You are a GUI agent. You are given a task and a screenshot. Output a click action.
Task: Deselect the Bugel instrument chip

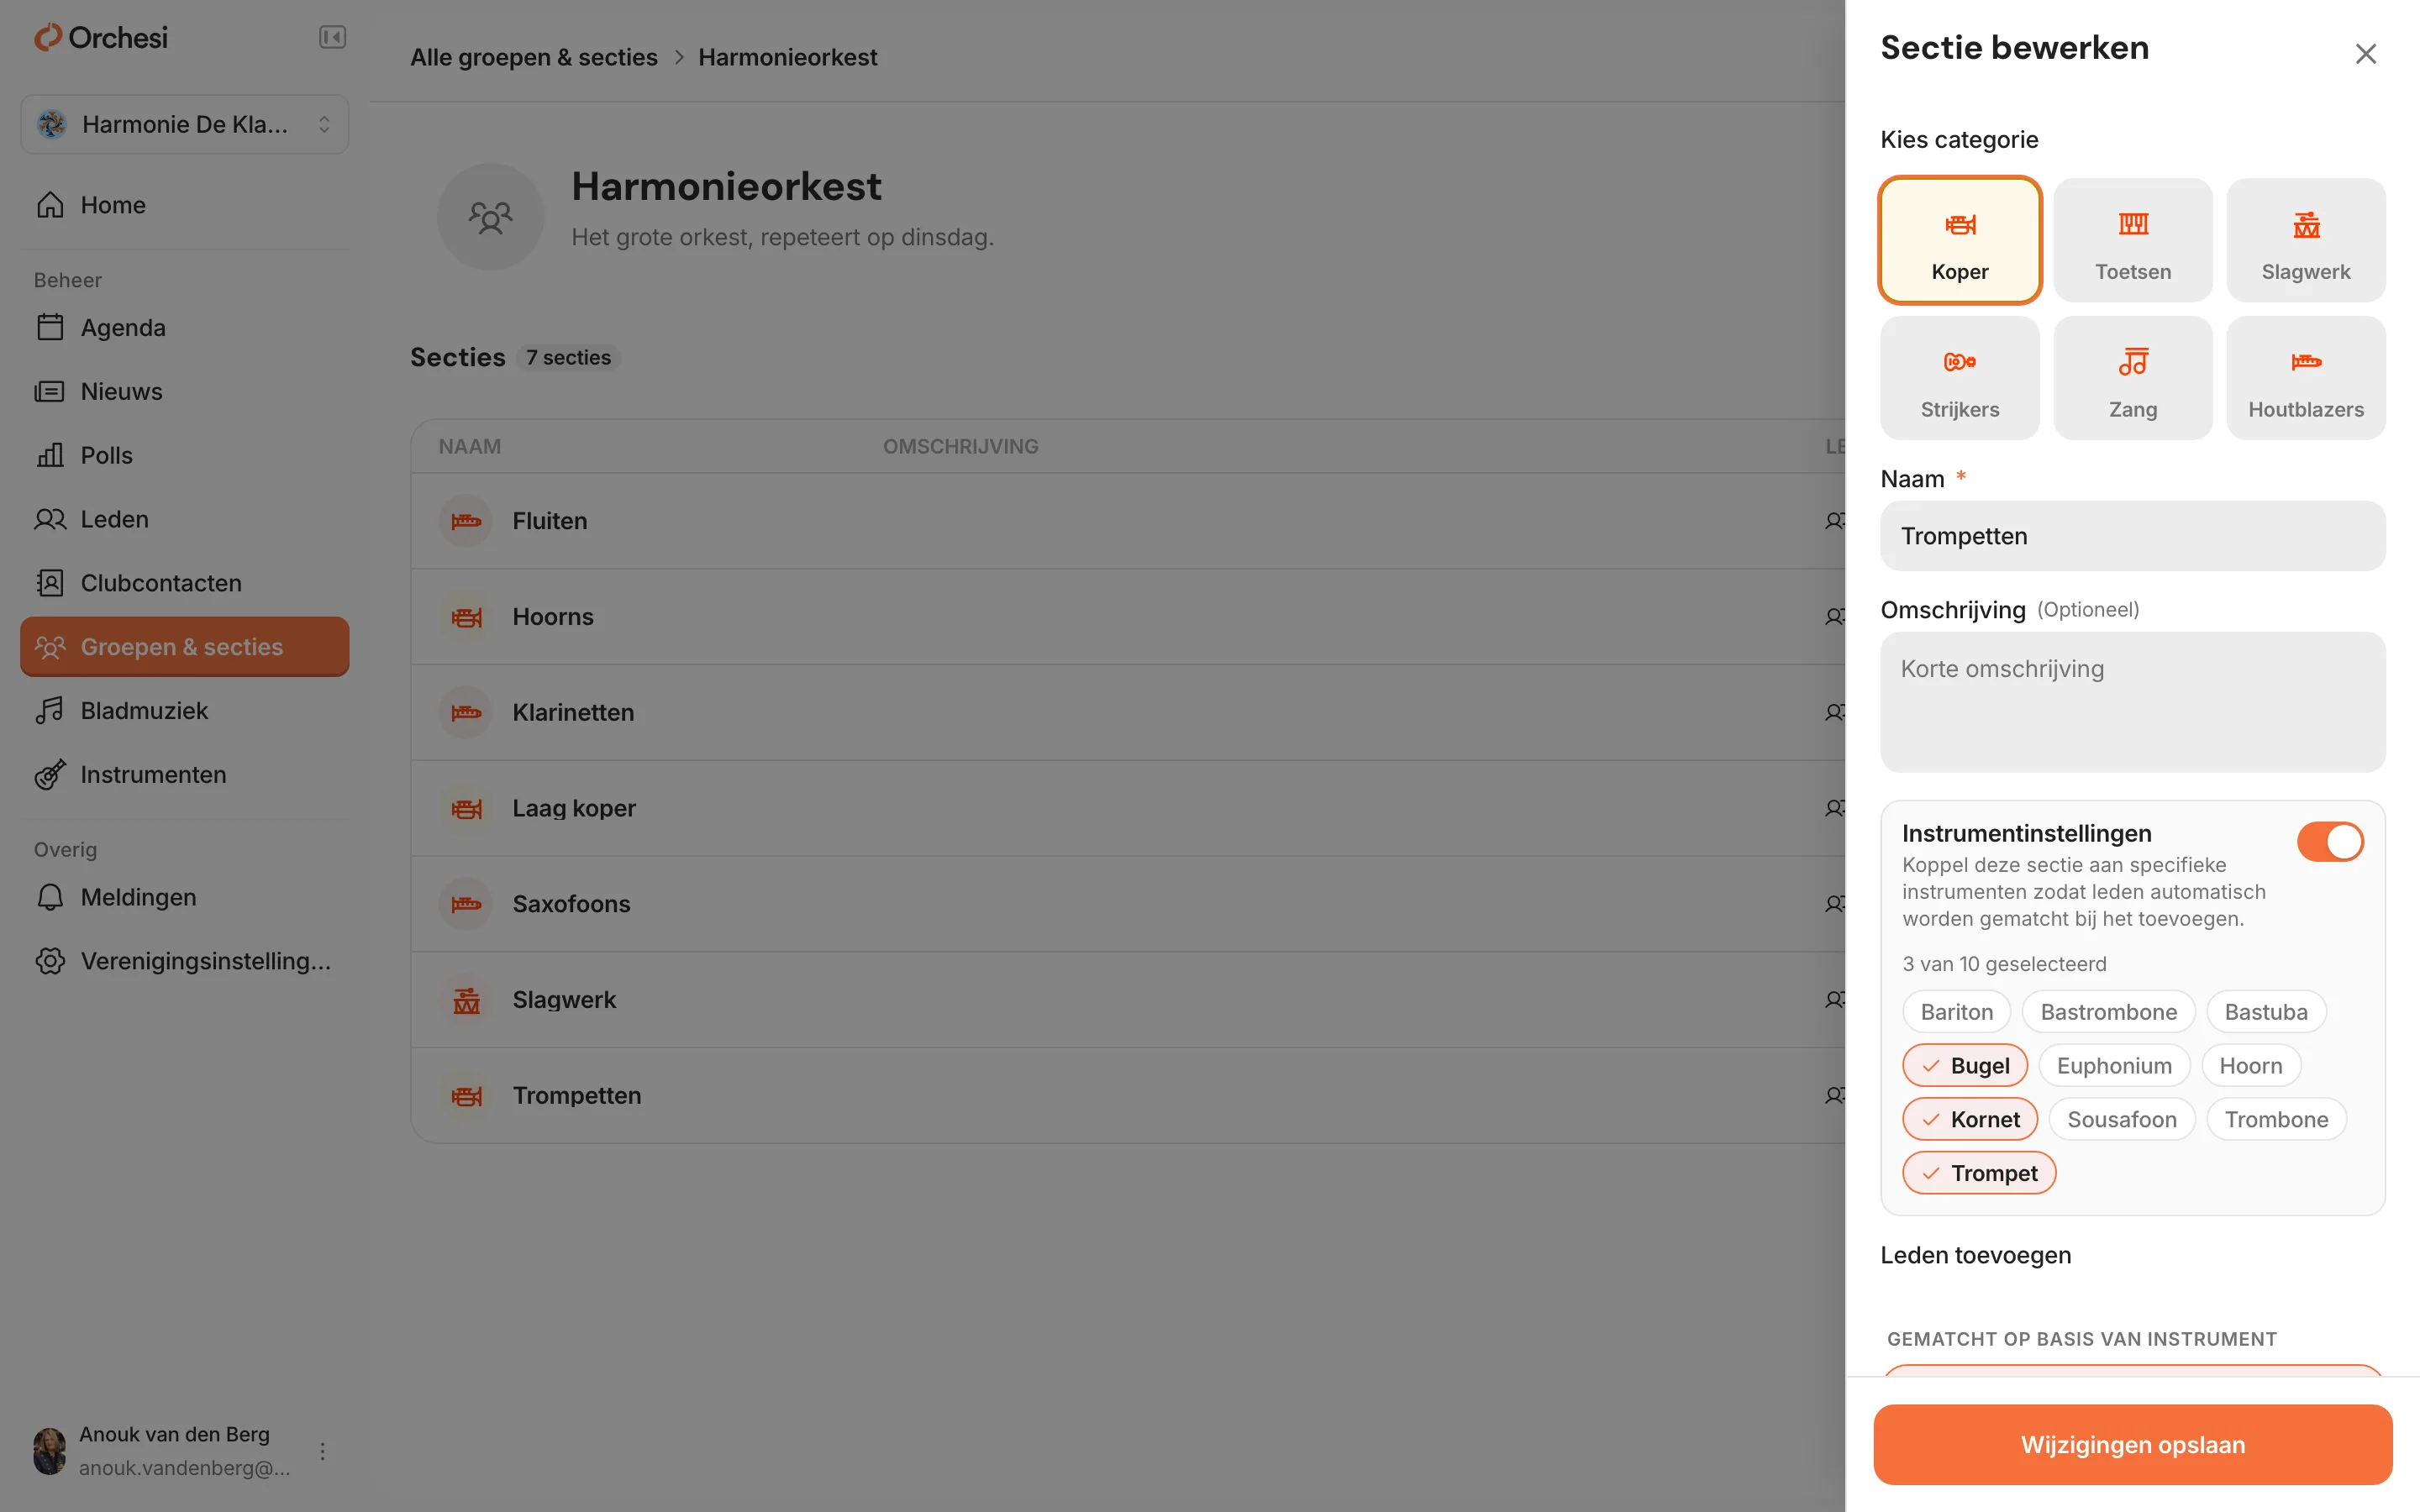1964,1065
